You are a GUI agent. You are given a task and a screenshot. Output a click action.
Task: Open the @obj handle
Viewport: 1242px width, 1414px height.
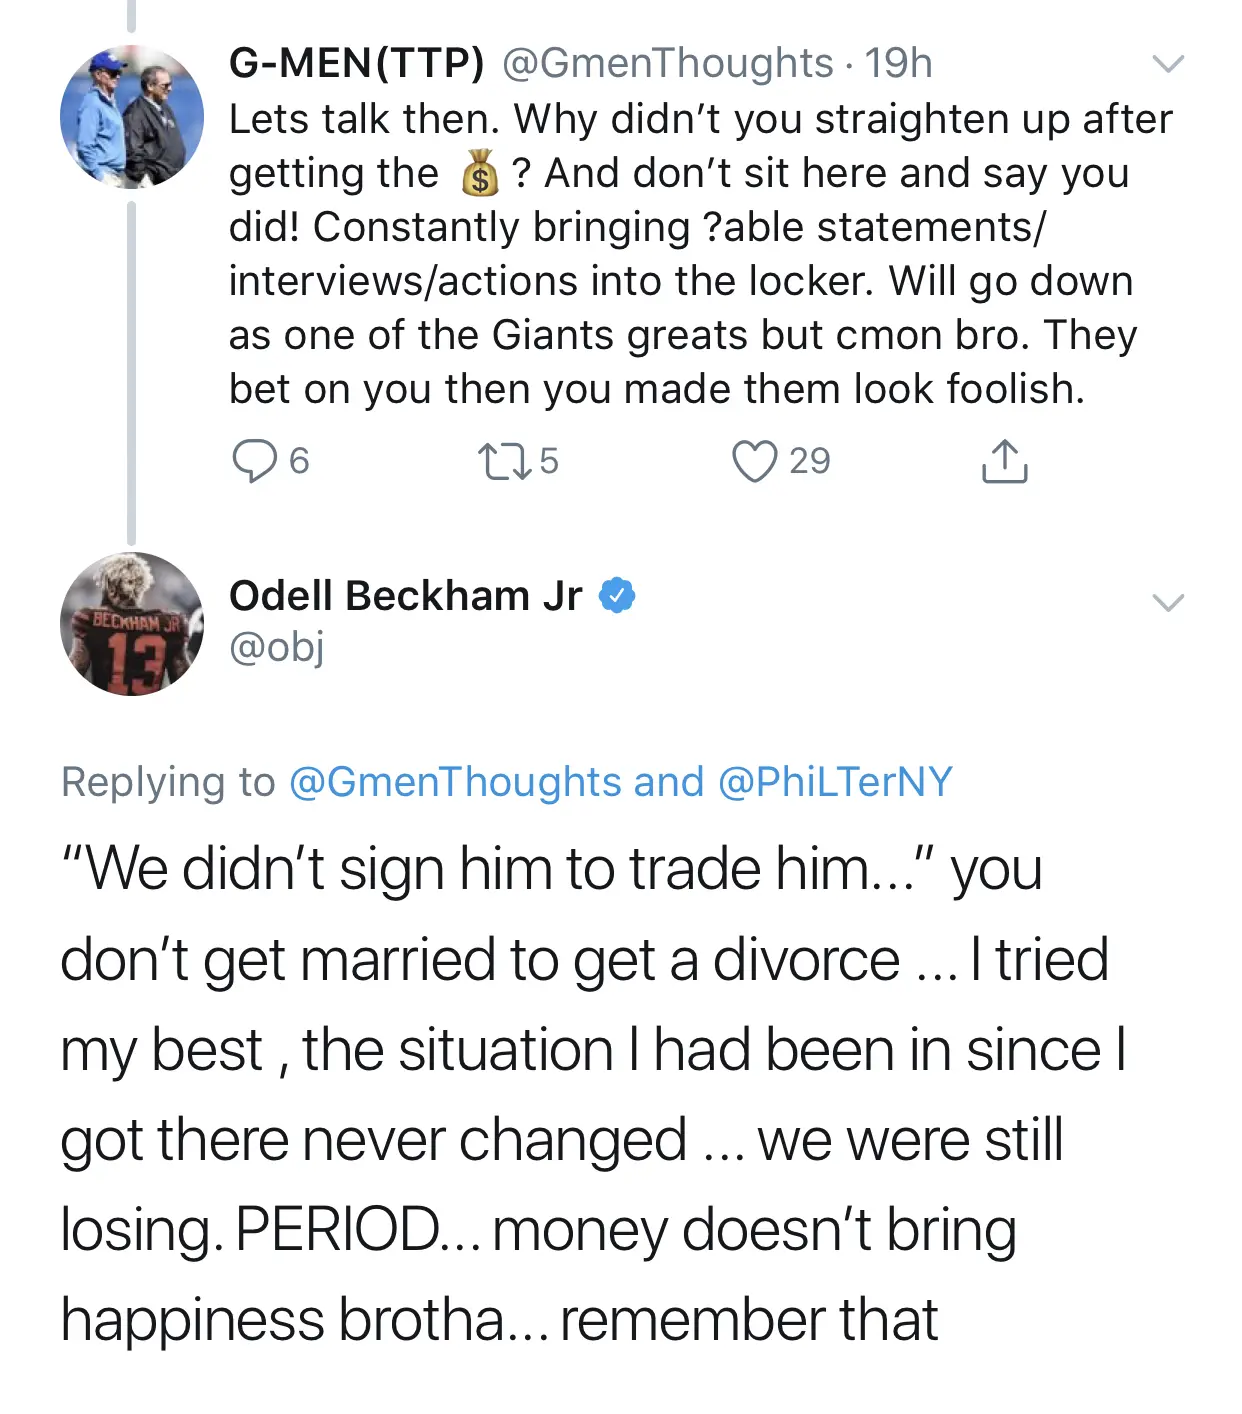tap(277, 647)
